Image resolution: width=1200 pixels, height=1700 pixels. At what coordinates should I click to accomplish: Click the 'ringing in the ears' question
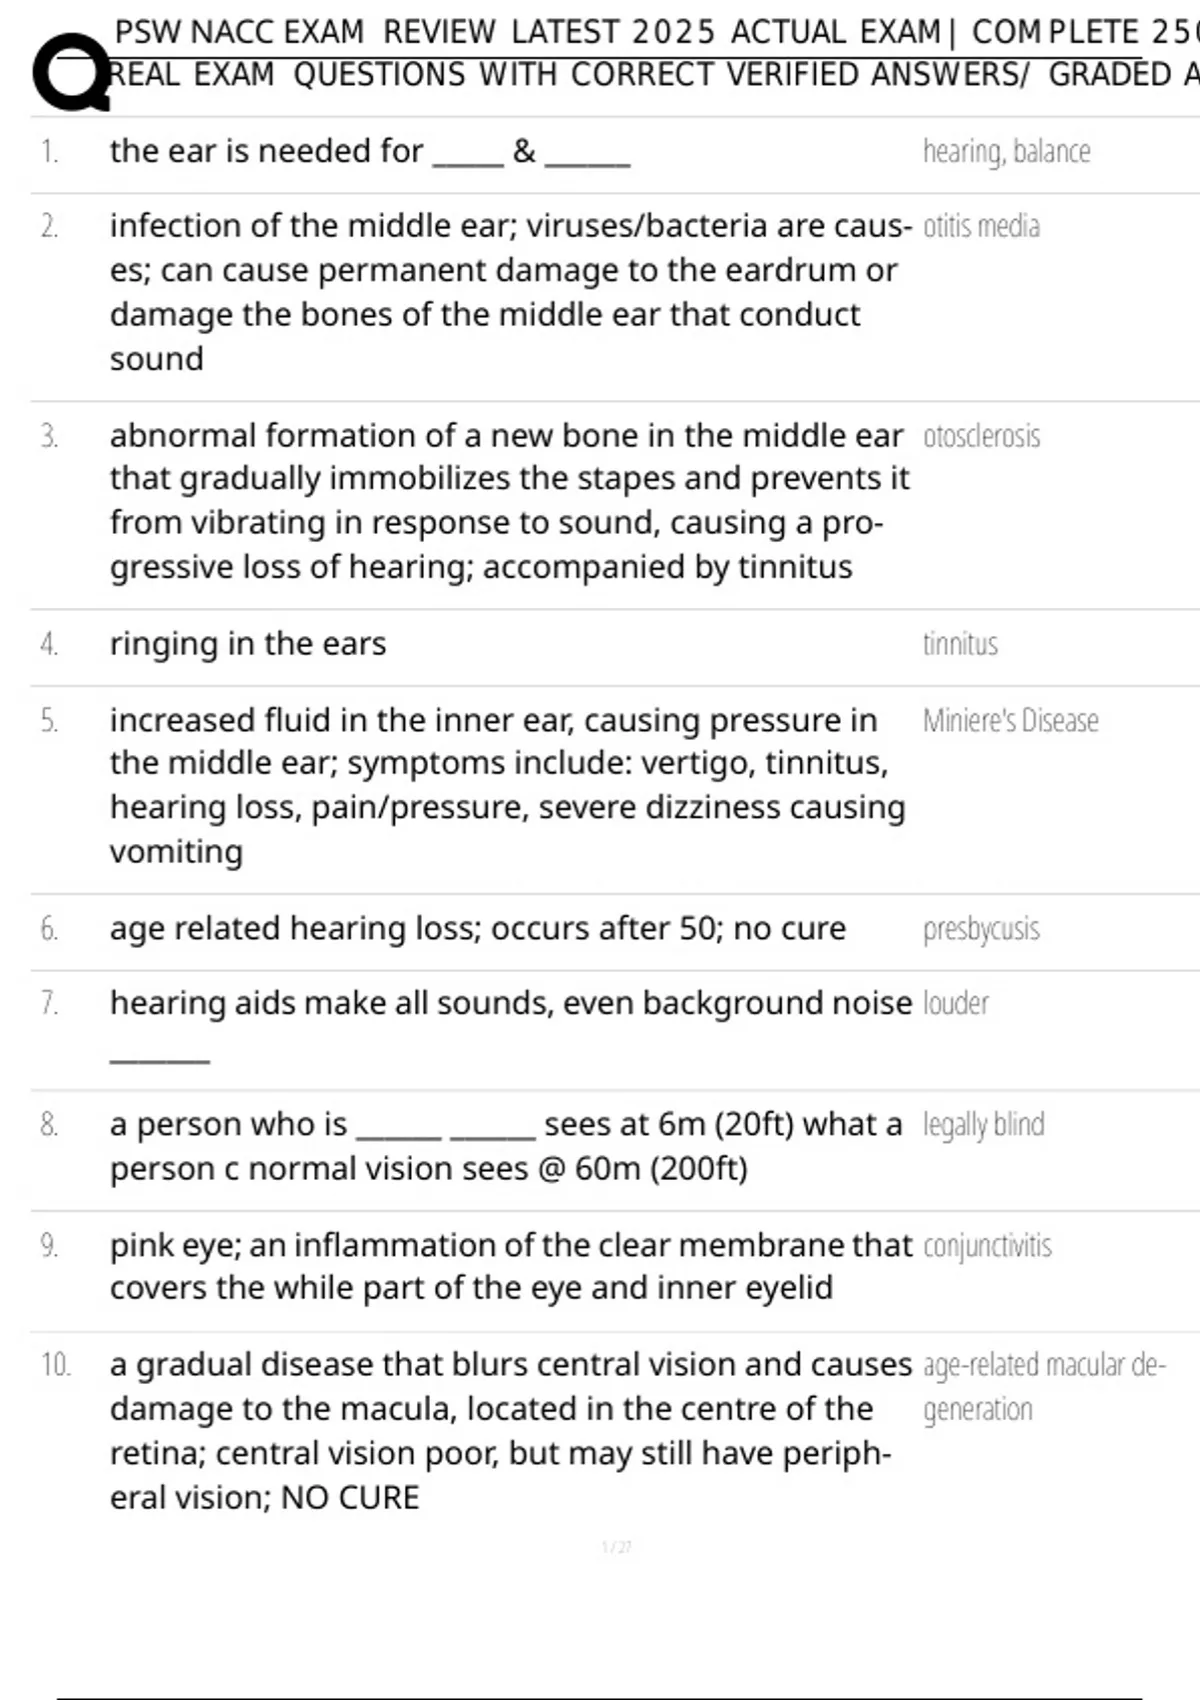click(248, 644)
